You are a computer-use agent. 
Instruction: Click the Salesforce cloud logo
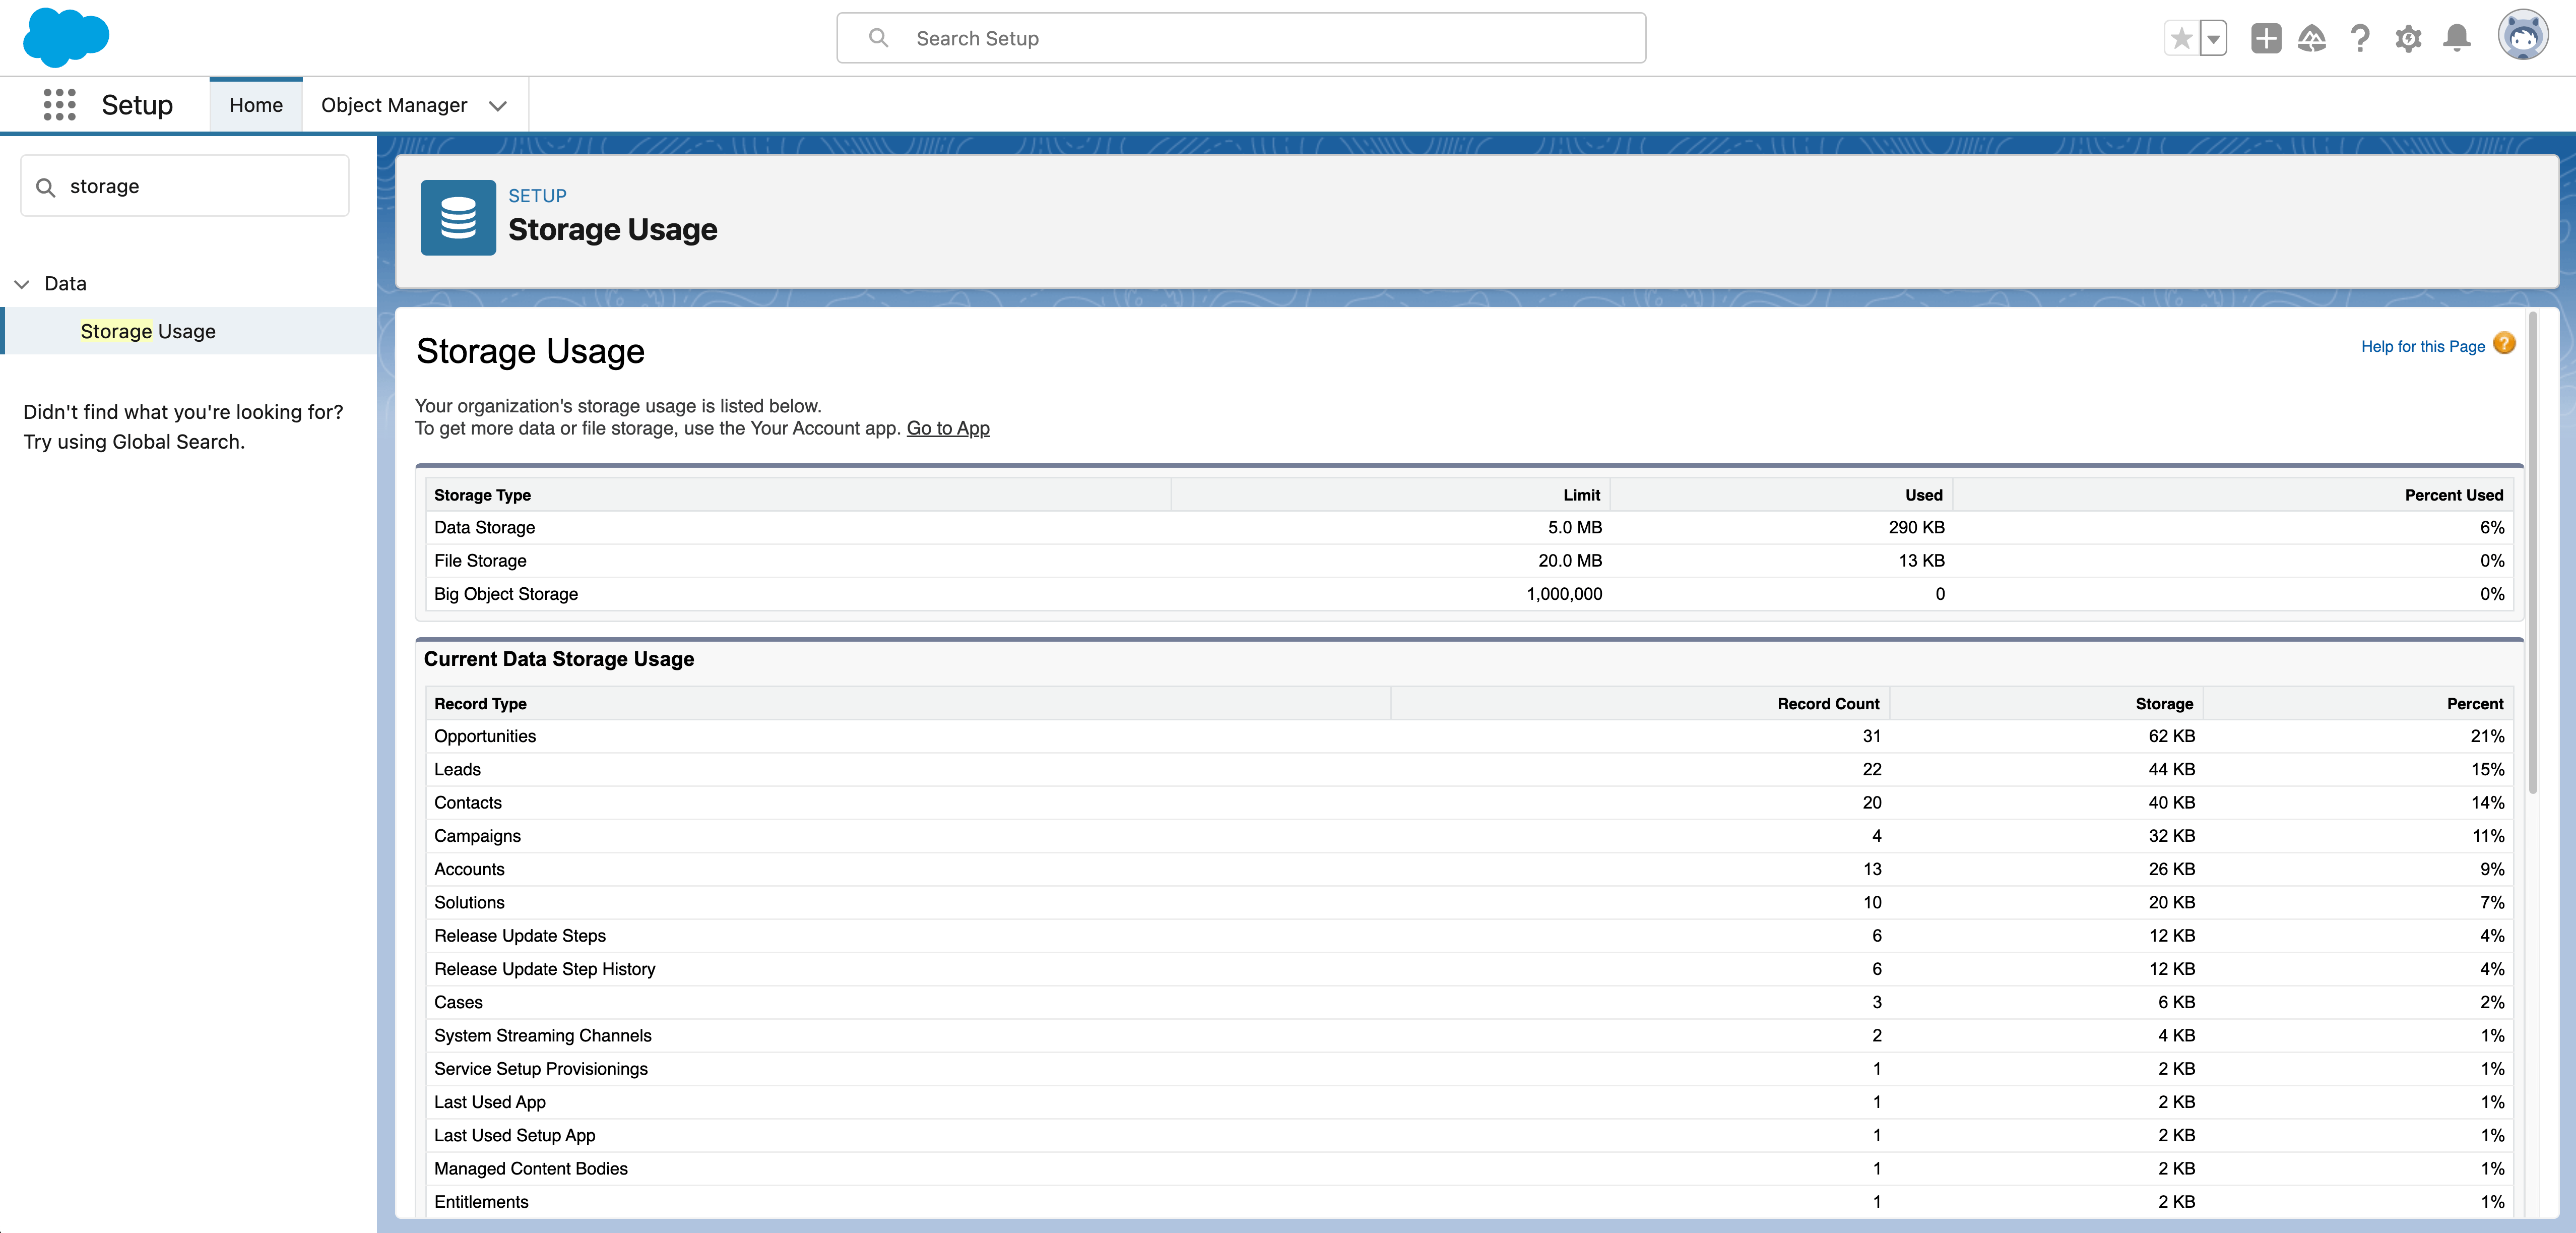click(x=65, y=38)
